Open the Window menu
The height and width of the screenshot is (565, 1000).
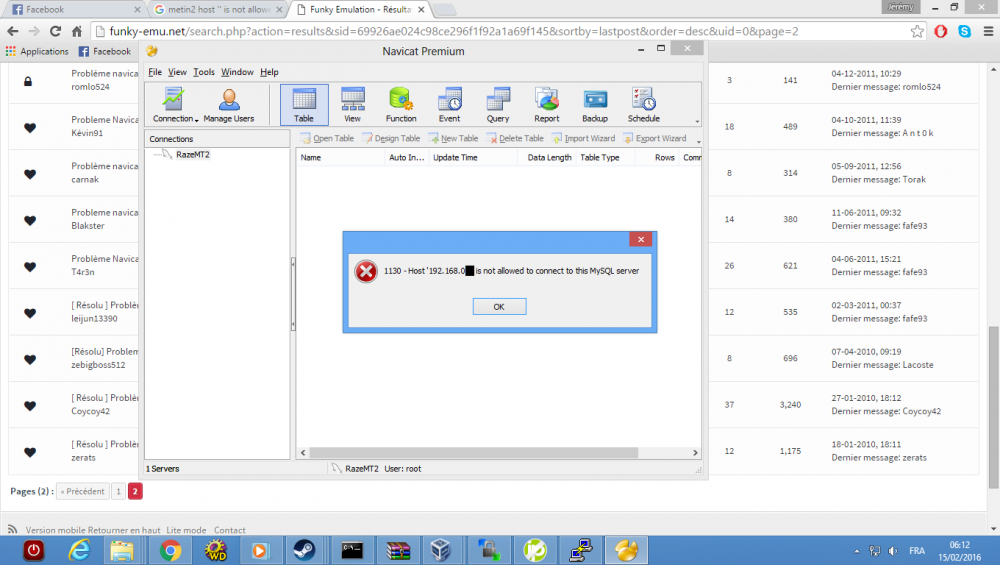pos(237,72)
